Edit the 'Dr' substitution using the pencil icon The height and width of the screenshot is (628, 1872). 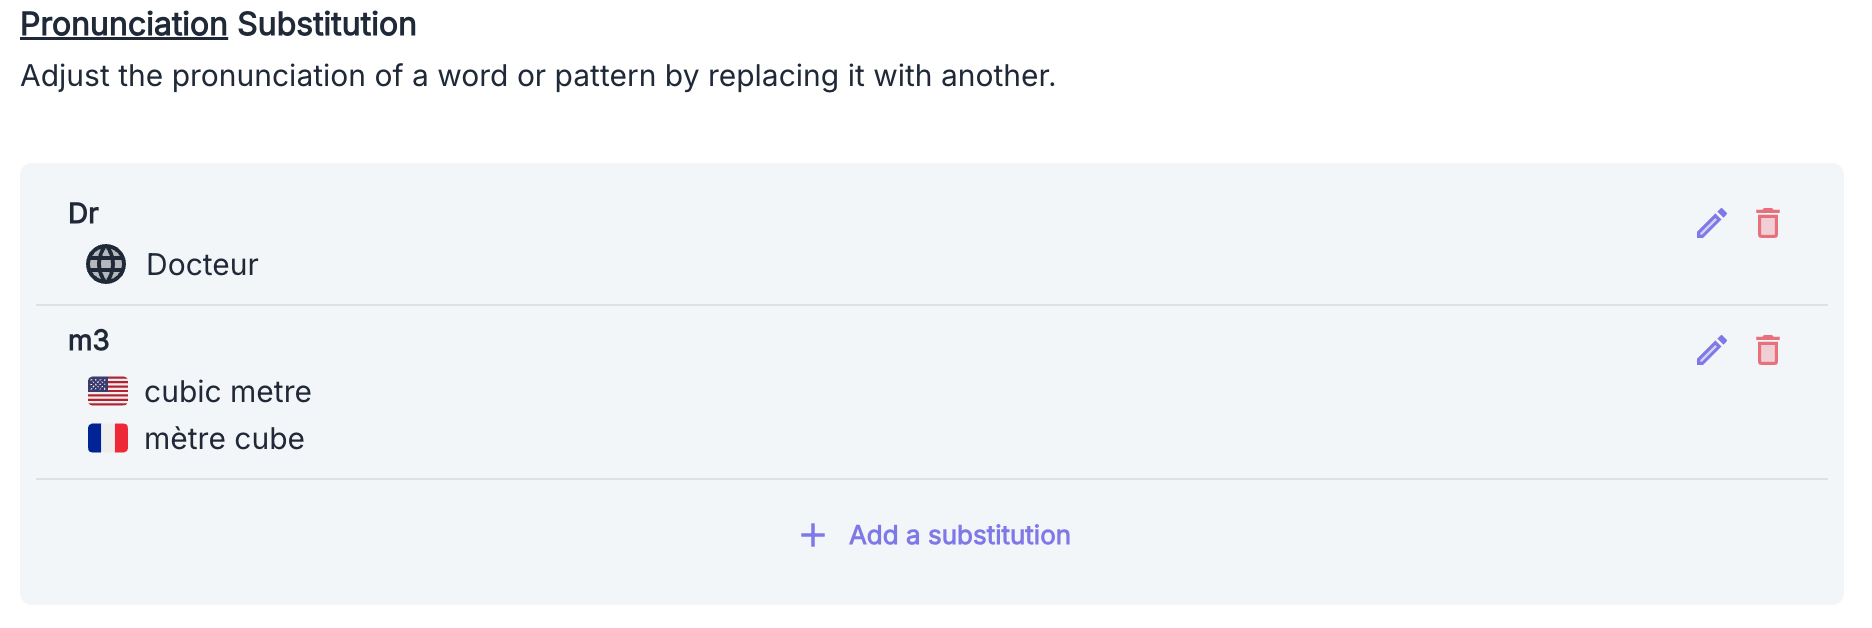coord(1710,224)
